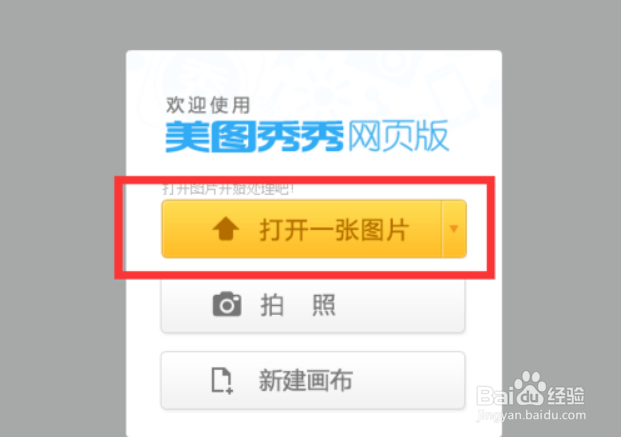Open a picture via 打开一张图片 label
Image resolution: width=621 pixels, height=437 pixels.
click(334, 230)
